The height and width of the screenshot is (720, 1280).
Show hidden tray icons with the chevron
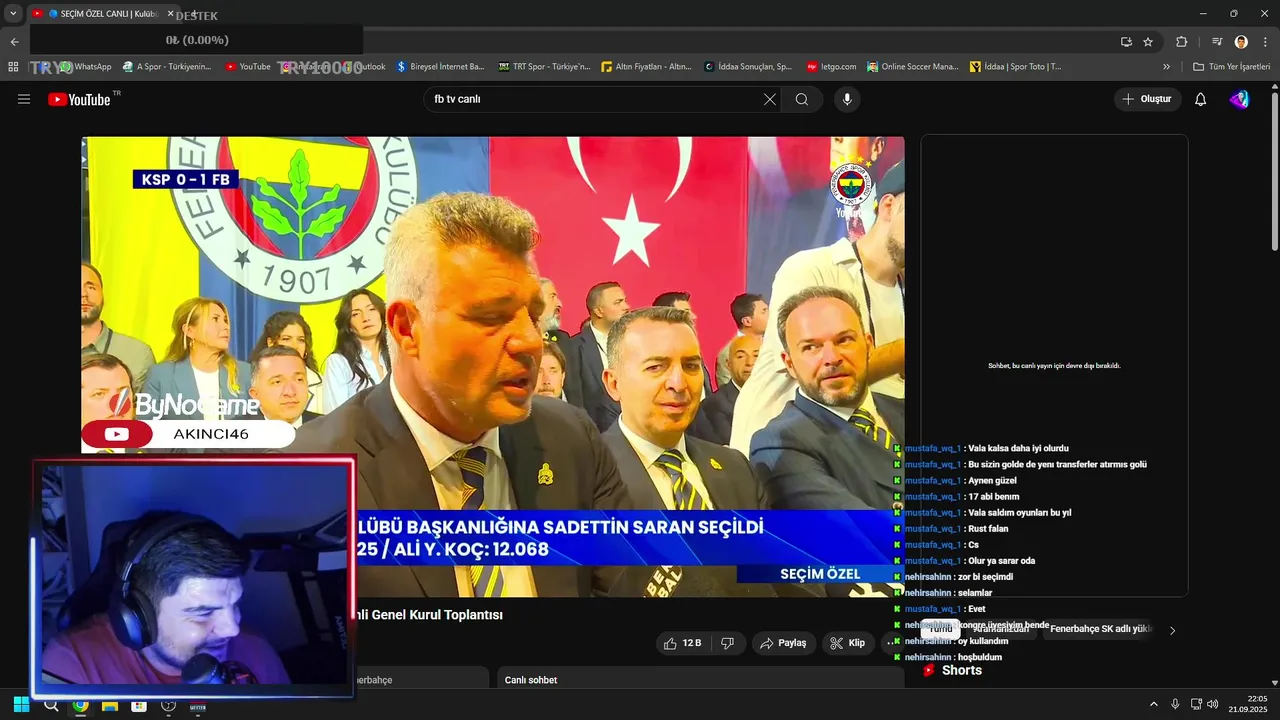click(1153, 704)
